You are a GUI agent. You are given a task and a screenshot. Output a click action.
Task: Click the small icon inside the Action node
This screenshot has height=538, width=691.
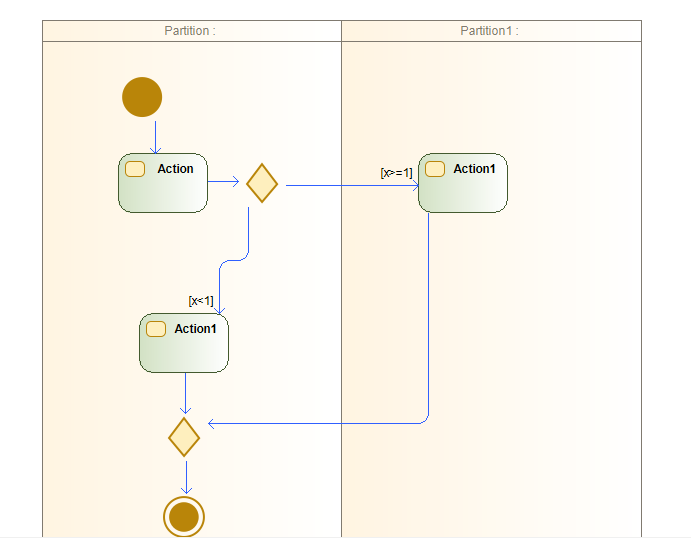pos(135,169)
